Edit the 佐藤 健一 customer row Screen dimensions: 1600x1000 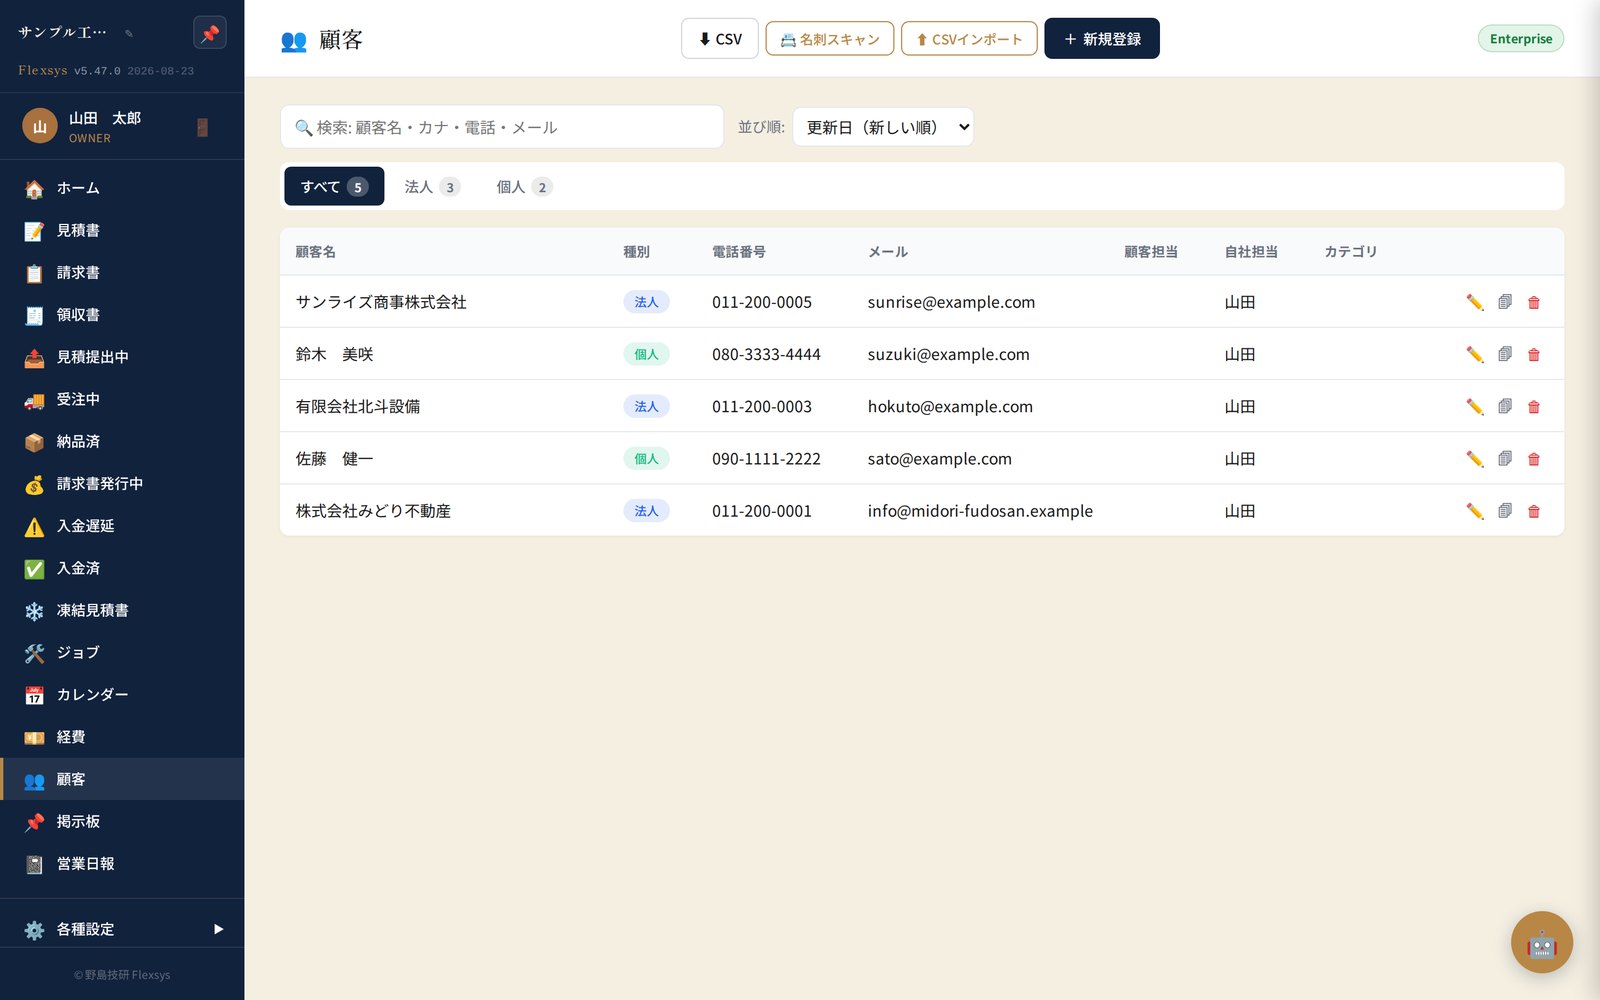[x=1474, y=459]
